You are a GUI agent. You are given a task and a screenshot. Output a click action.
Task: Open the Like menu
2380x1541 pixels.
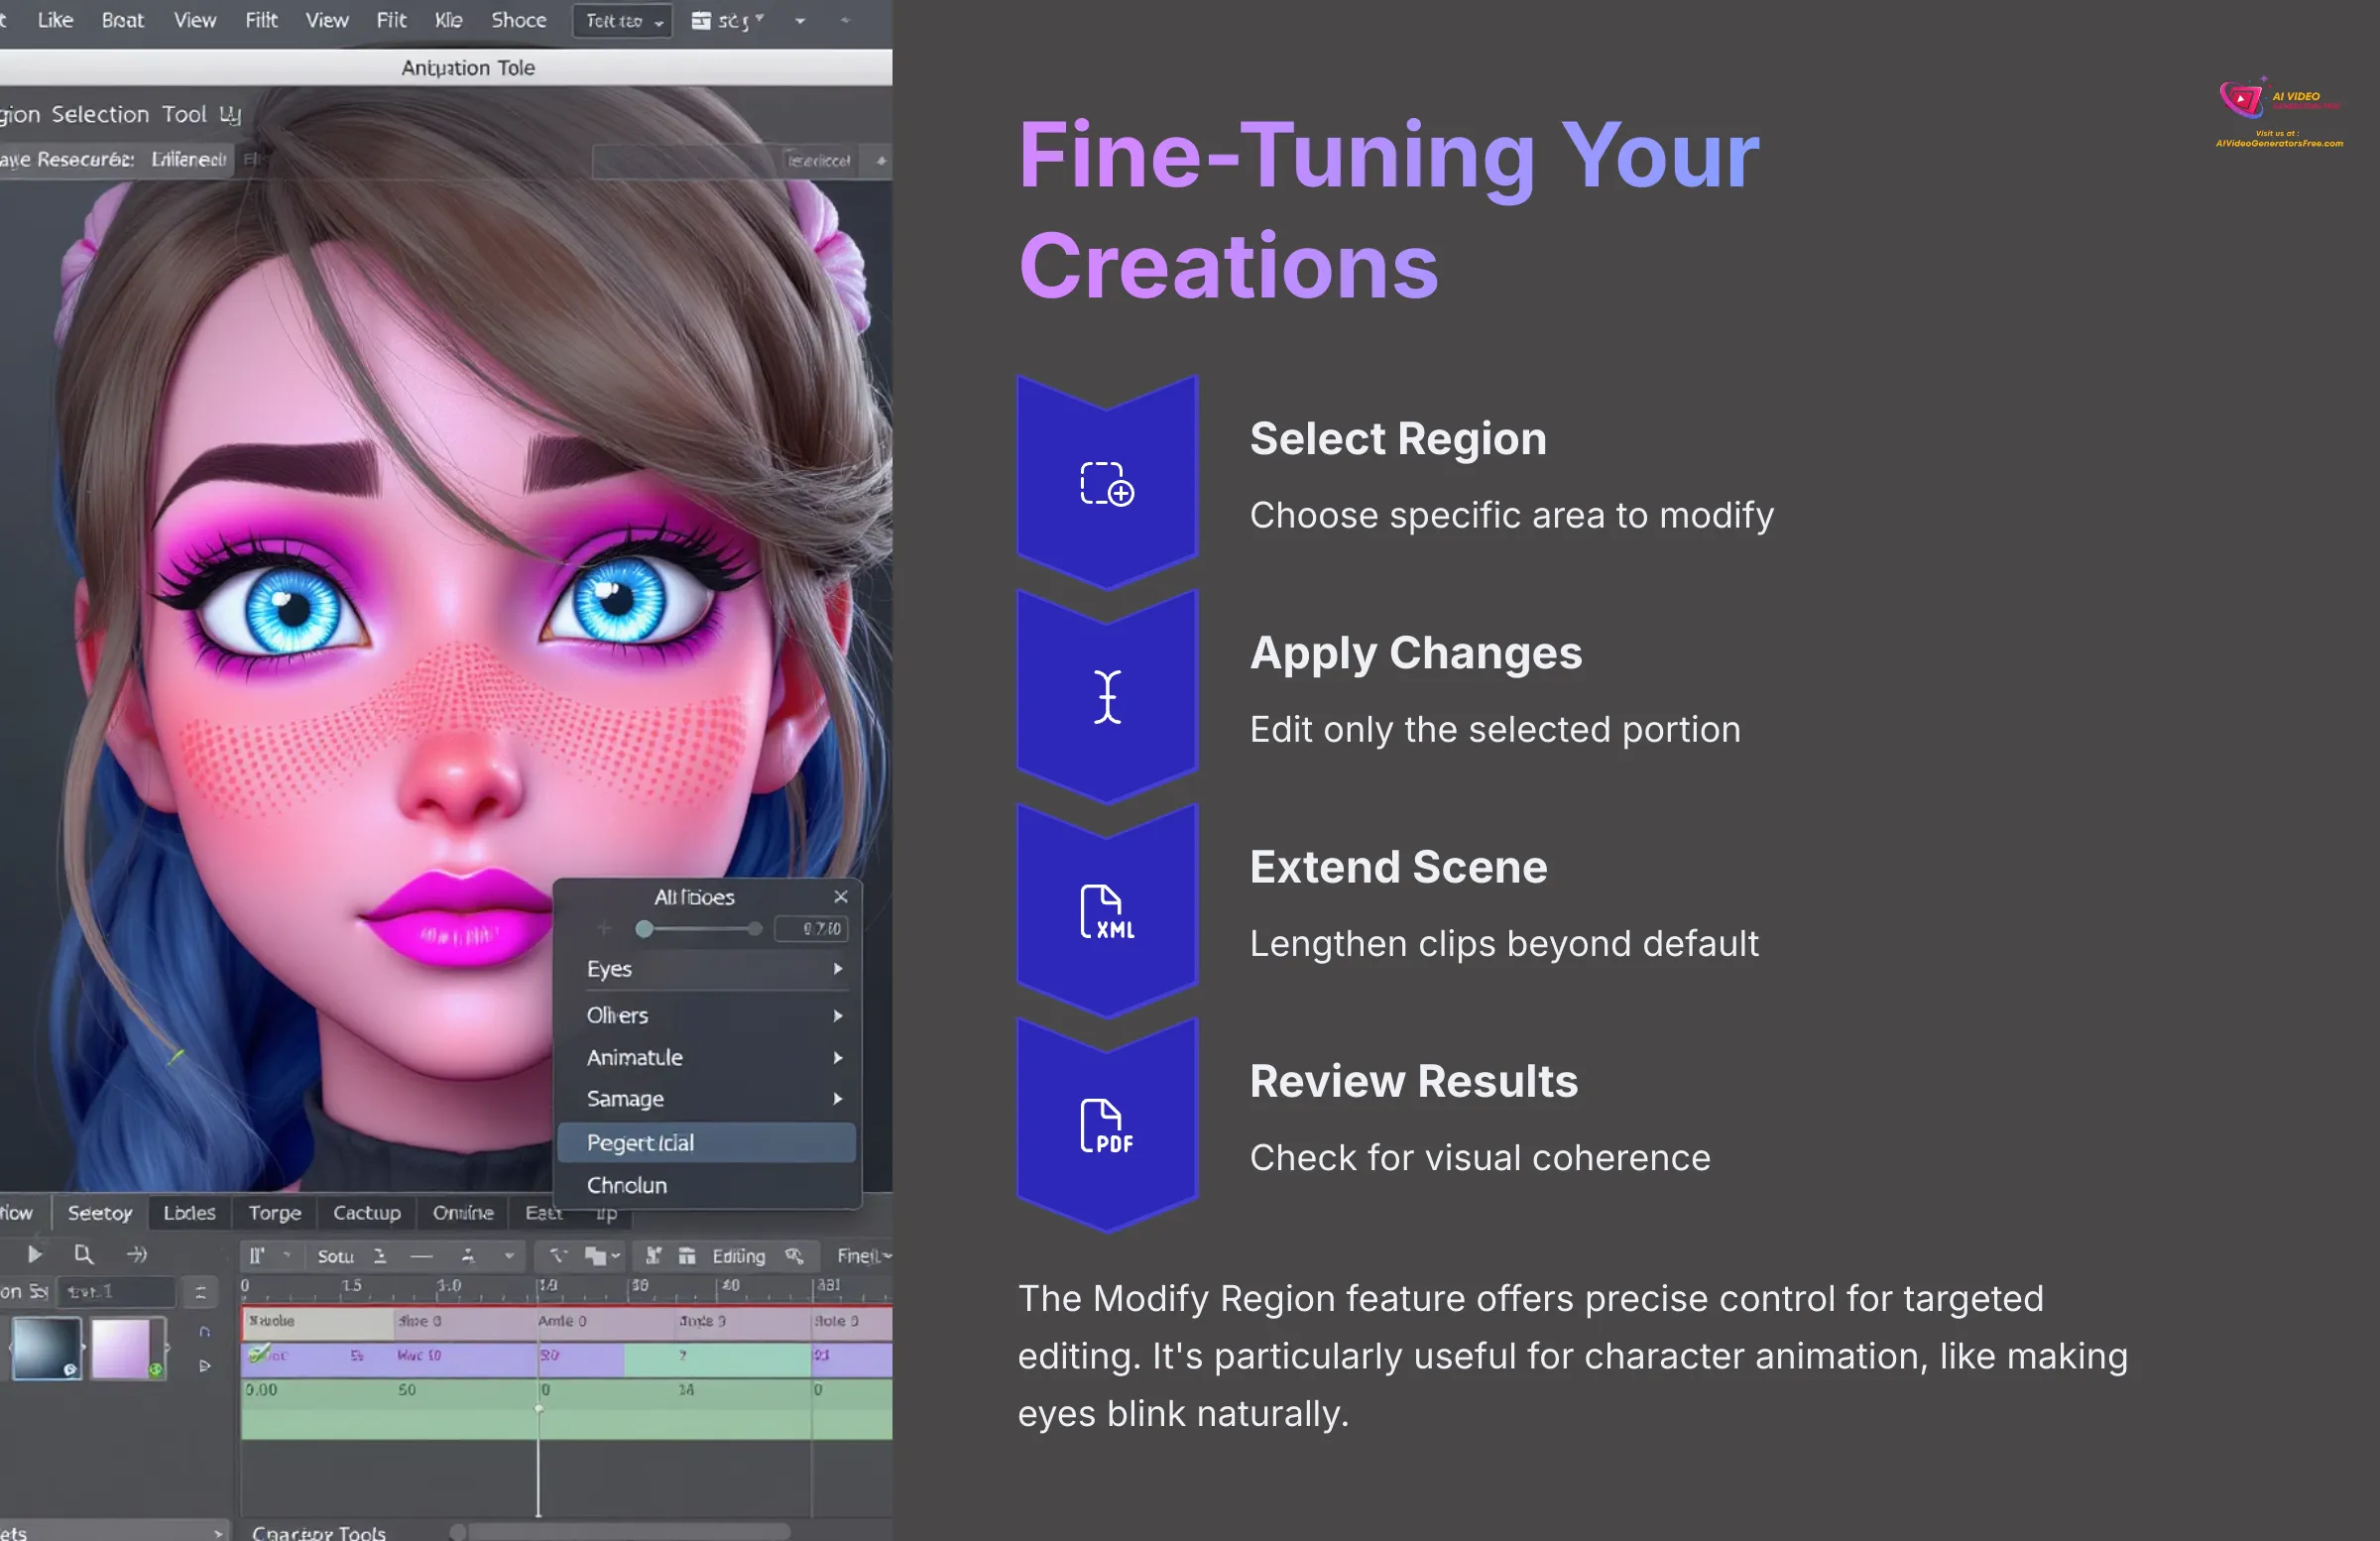[x=55, y=20]
